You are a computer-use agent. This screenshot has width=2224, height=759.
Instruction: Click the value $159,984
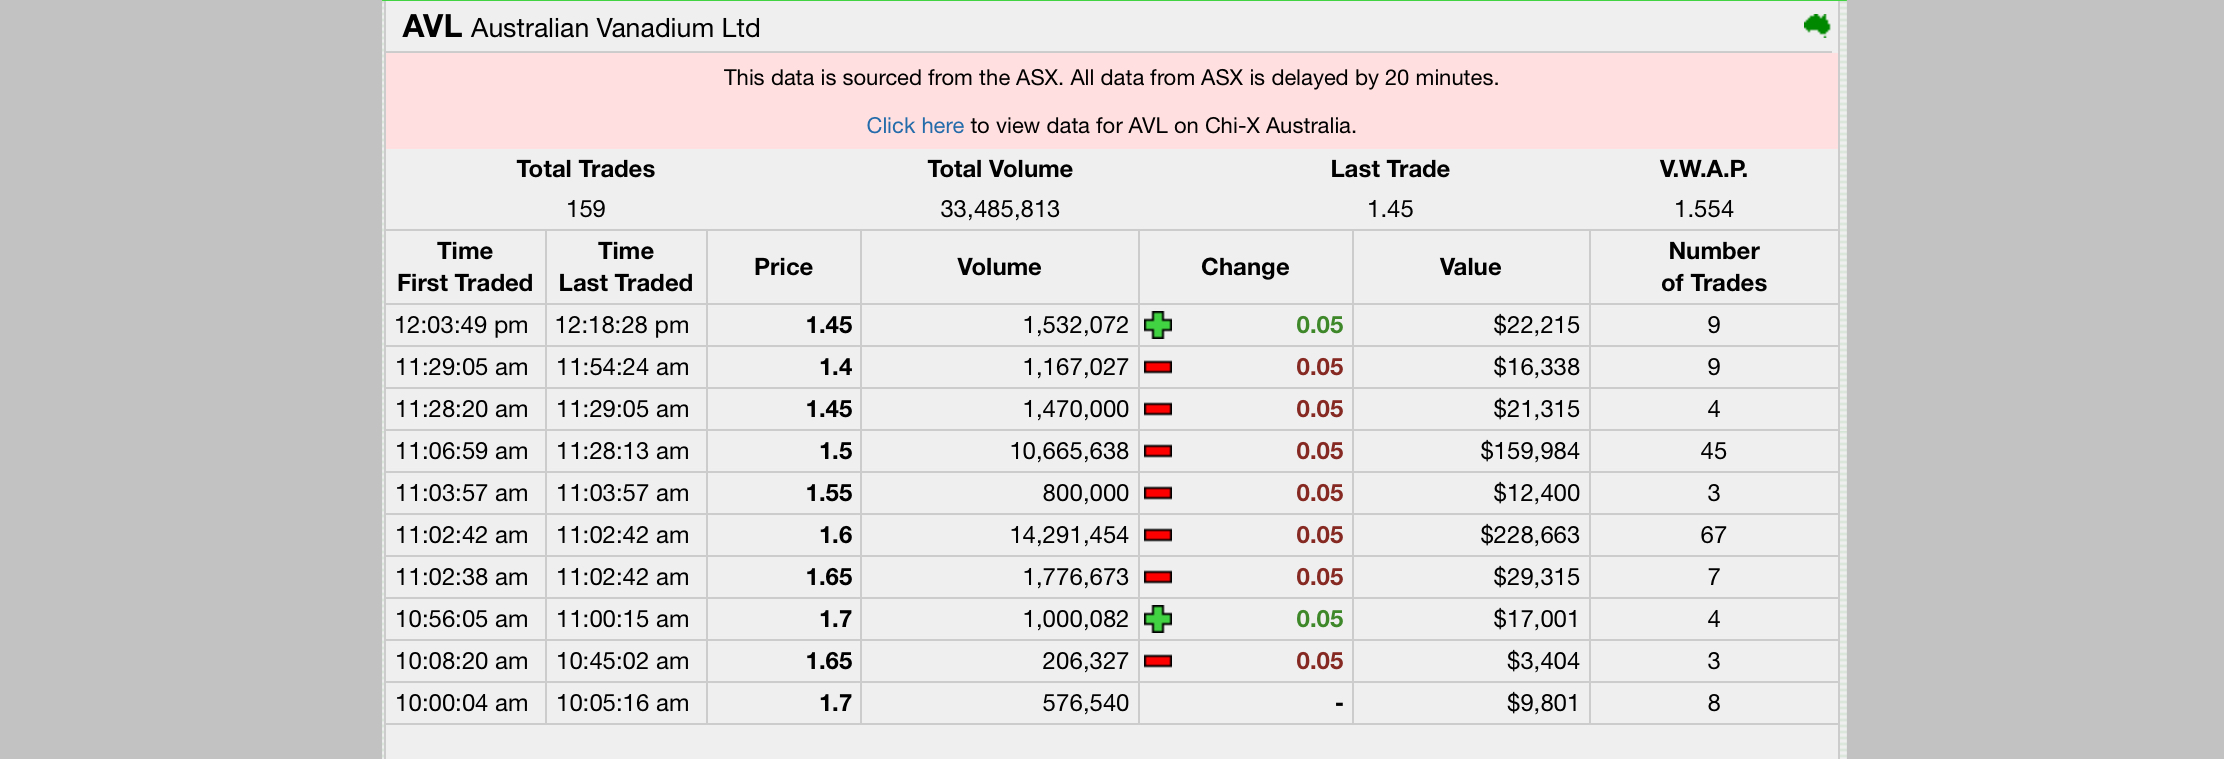pos(1530,451)
